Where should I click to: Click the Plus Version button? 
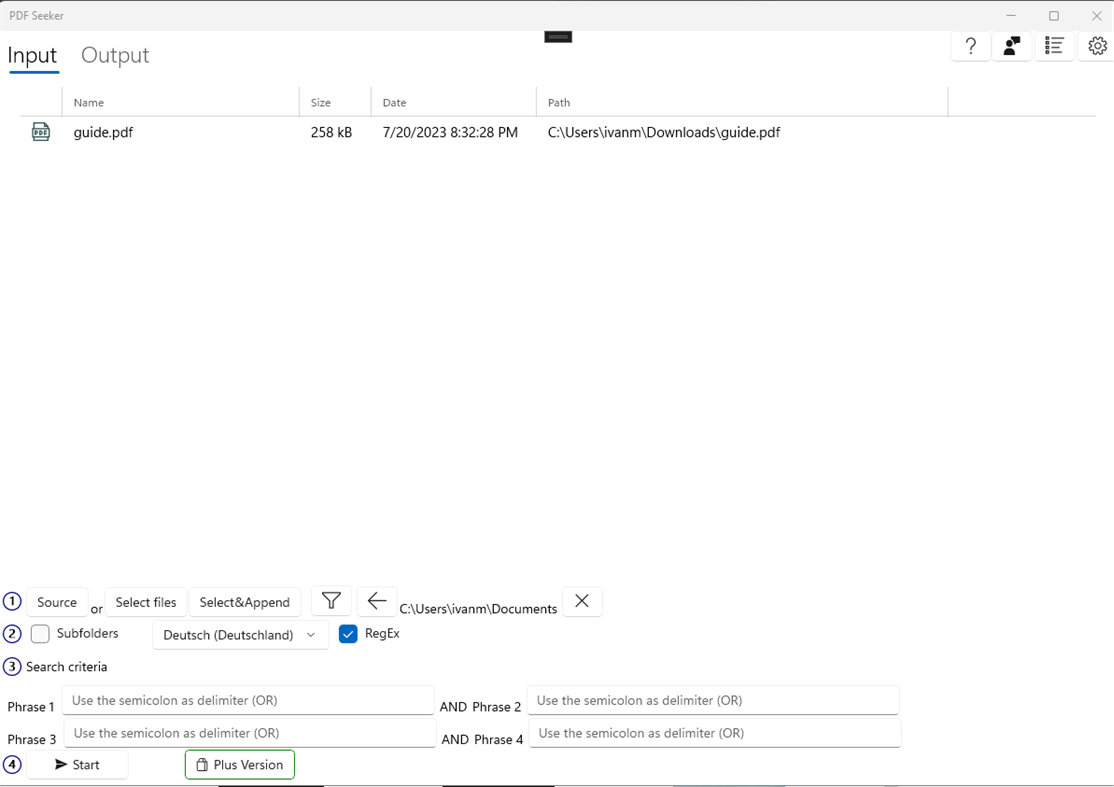pos(239,764)
